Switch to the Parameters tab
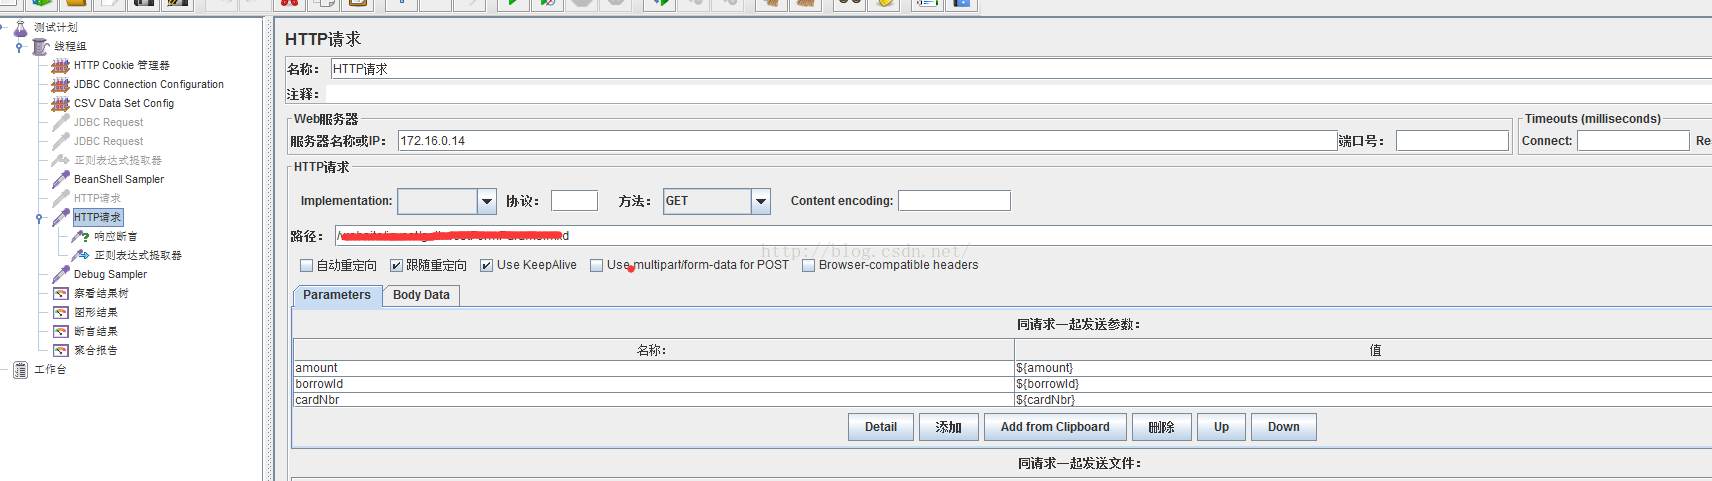The width and height of the screenshot is (1712, 481). (x=337, y=295)
